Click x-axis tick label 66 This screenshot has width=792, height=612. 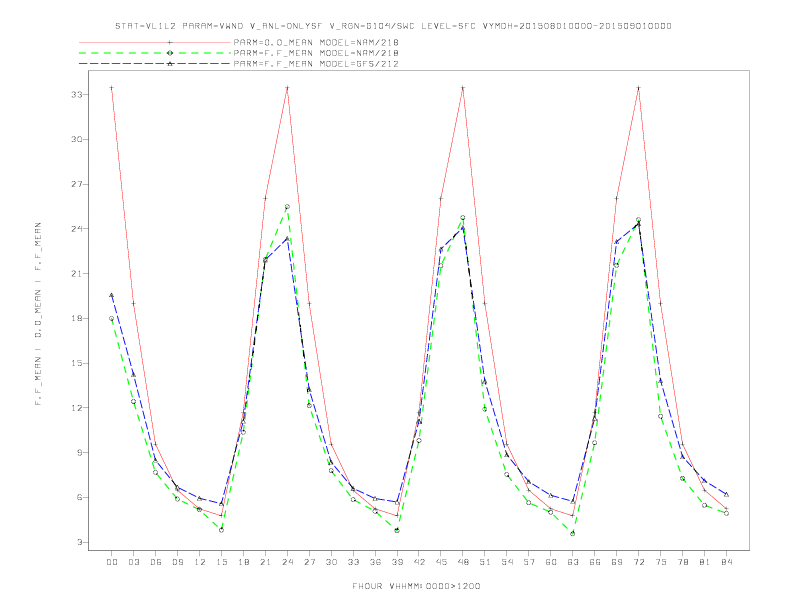595,562
